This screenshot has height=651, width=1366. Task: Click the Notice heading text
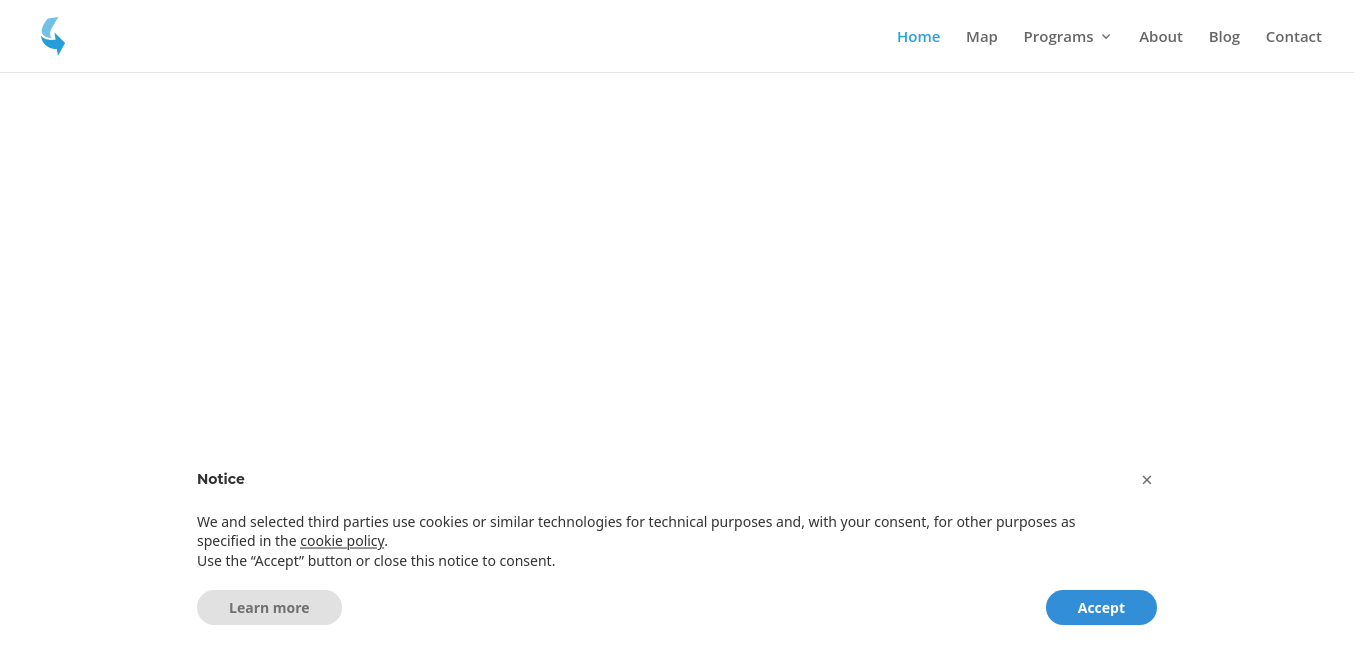(x=221, y=479)
